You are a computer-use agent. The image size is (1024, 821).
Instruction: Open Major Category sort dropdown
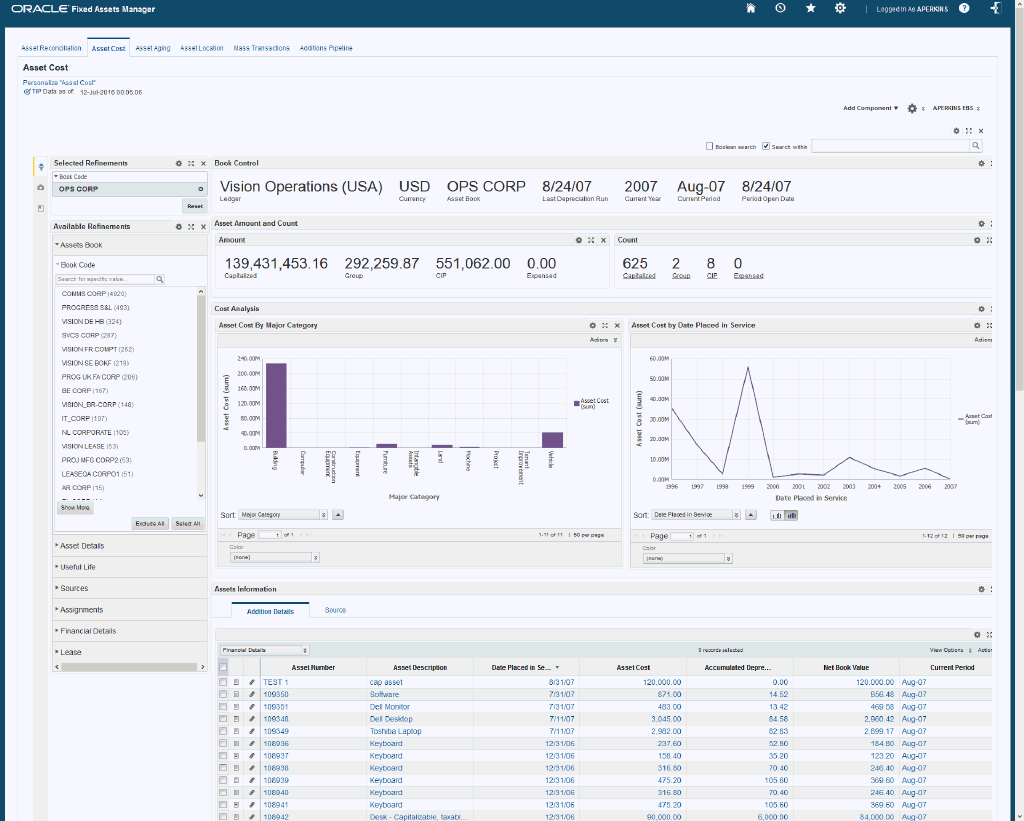[283, 515]
